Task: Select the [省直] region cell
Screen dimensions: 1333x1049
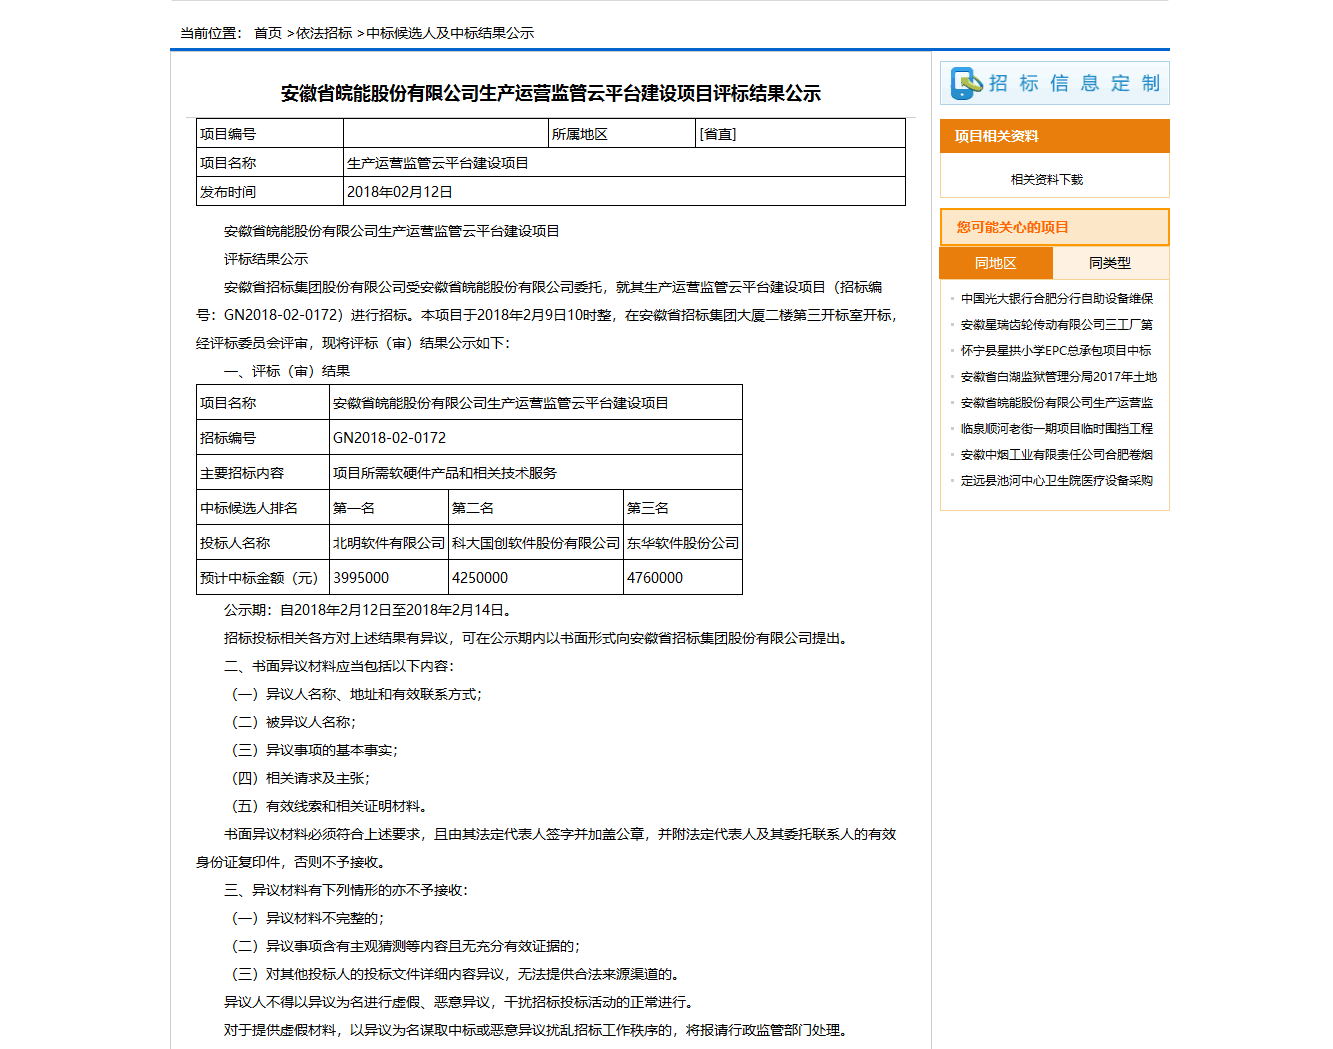Action: 801,134
